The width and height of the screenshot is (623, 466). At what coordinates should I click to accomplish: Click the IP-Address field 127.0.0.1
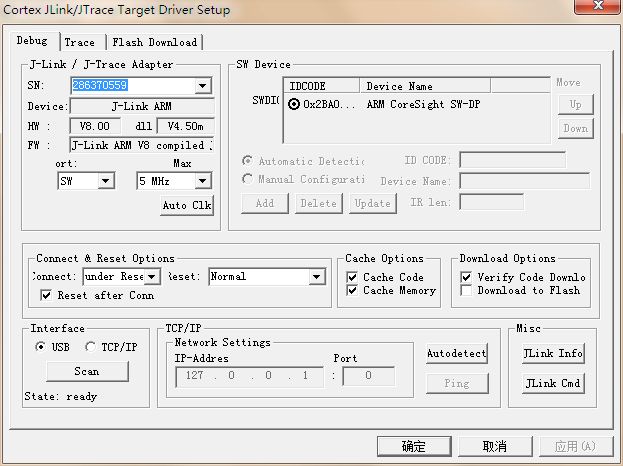point(250,376)
